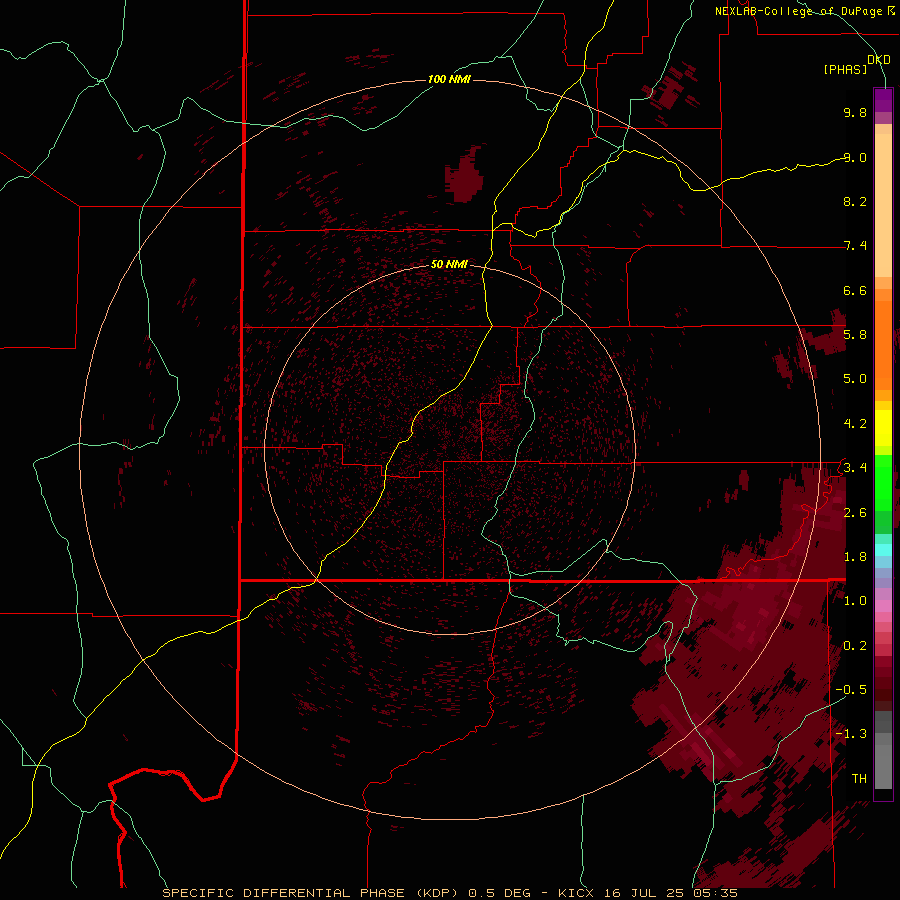This screenshot has height=900, width=900.
Task: Click the dark red echo blob north of radar
Action: [464, 175]
